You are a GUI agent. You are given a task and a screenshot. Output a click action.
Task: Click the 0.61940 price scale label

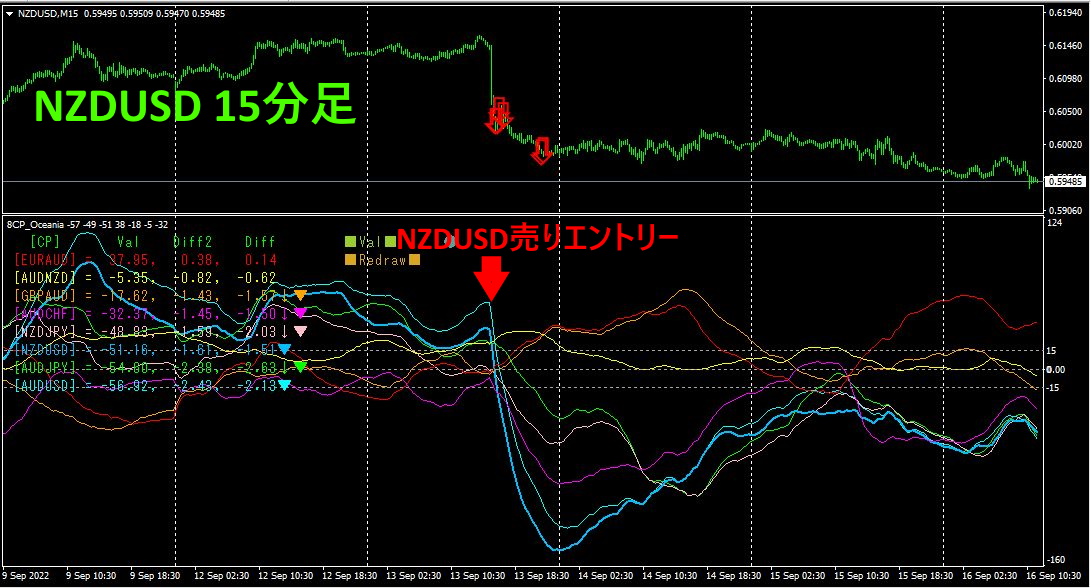1065,13
